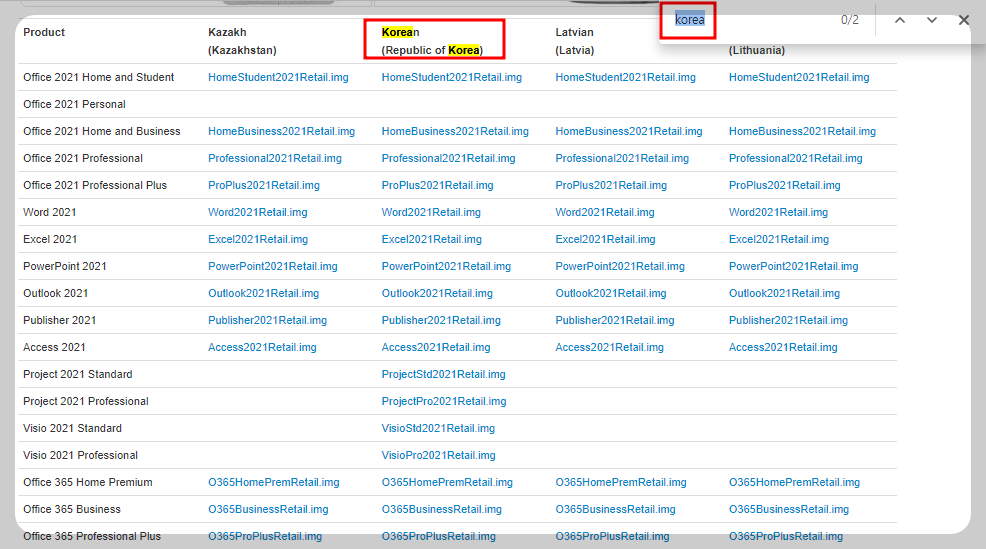The width and height of the screenshot is (986, 549).
Task: Open Korean Outlook2021Retail.img link
Action: 436,294
